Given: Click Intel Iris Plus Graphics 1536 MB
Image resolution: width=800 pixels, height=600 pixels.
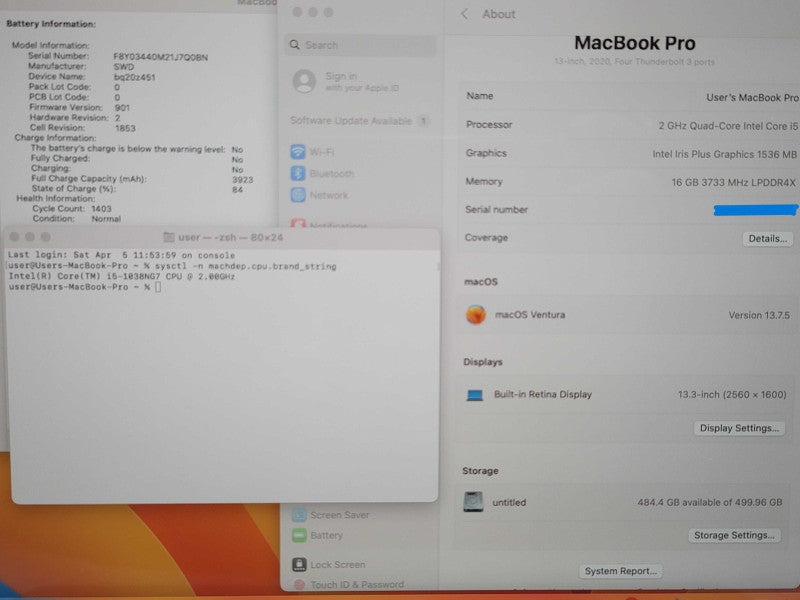Looking at the screenshot, I should pyautogui.click(x=724, y=154).
